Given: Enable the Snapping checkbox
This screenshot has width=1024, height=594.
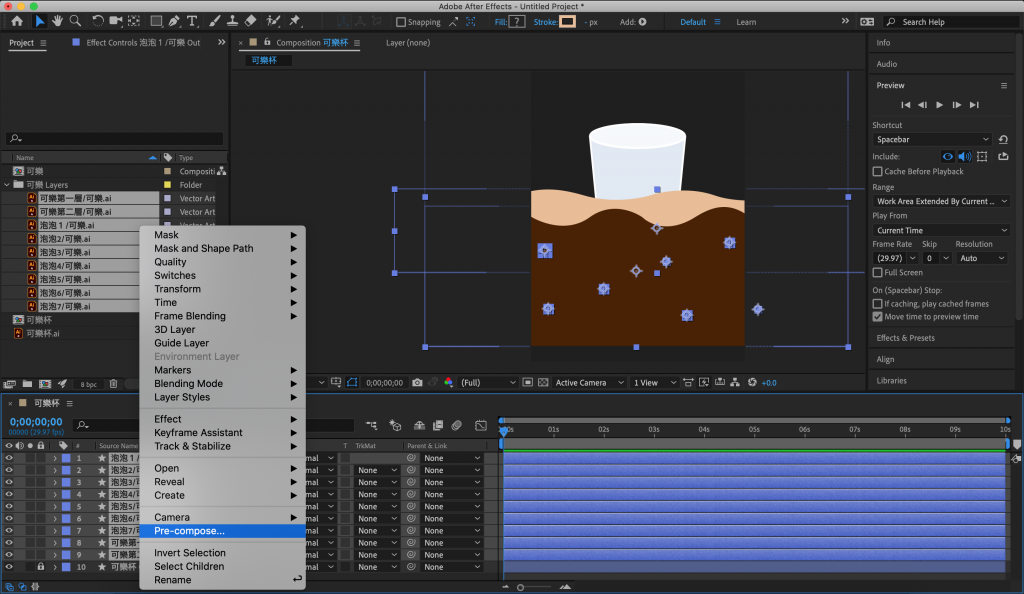Looking at the screenshot, I should pyautogui.click(x=401, y=22).
